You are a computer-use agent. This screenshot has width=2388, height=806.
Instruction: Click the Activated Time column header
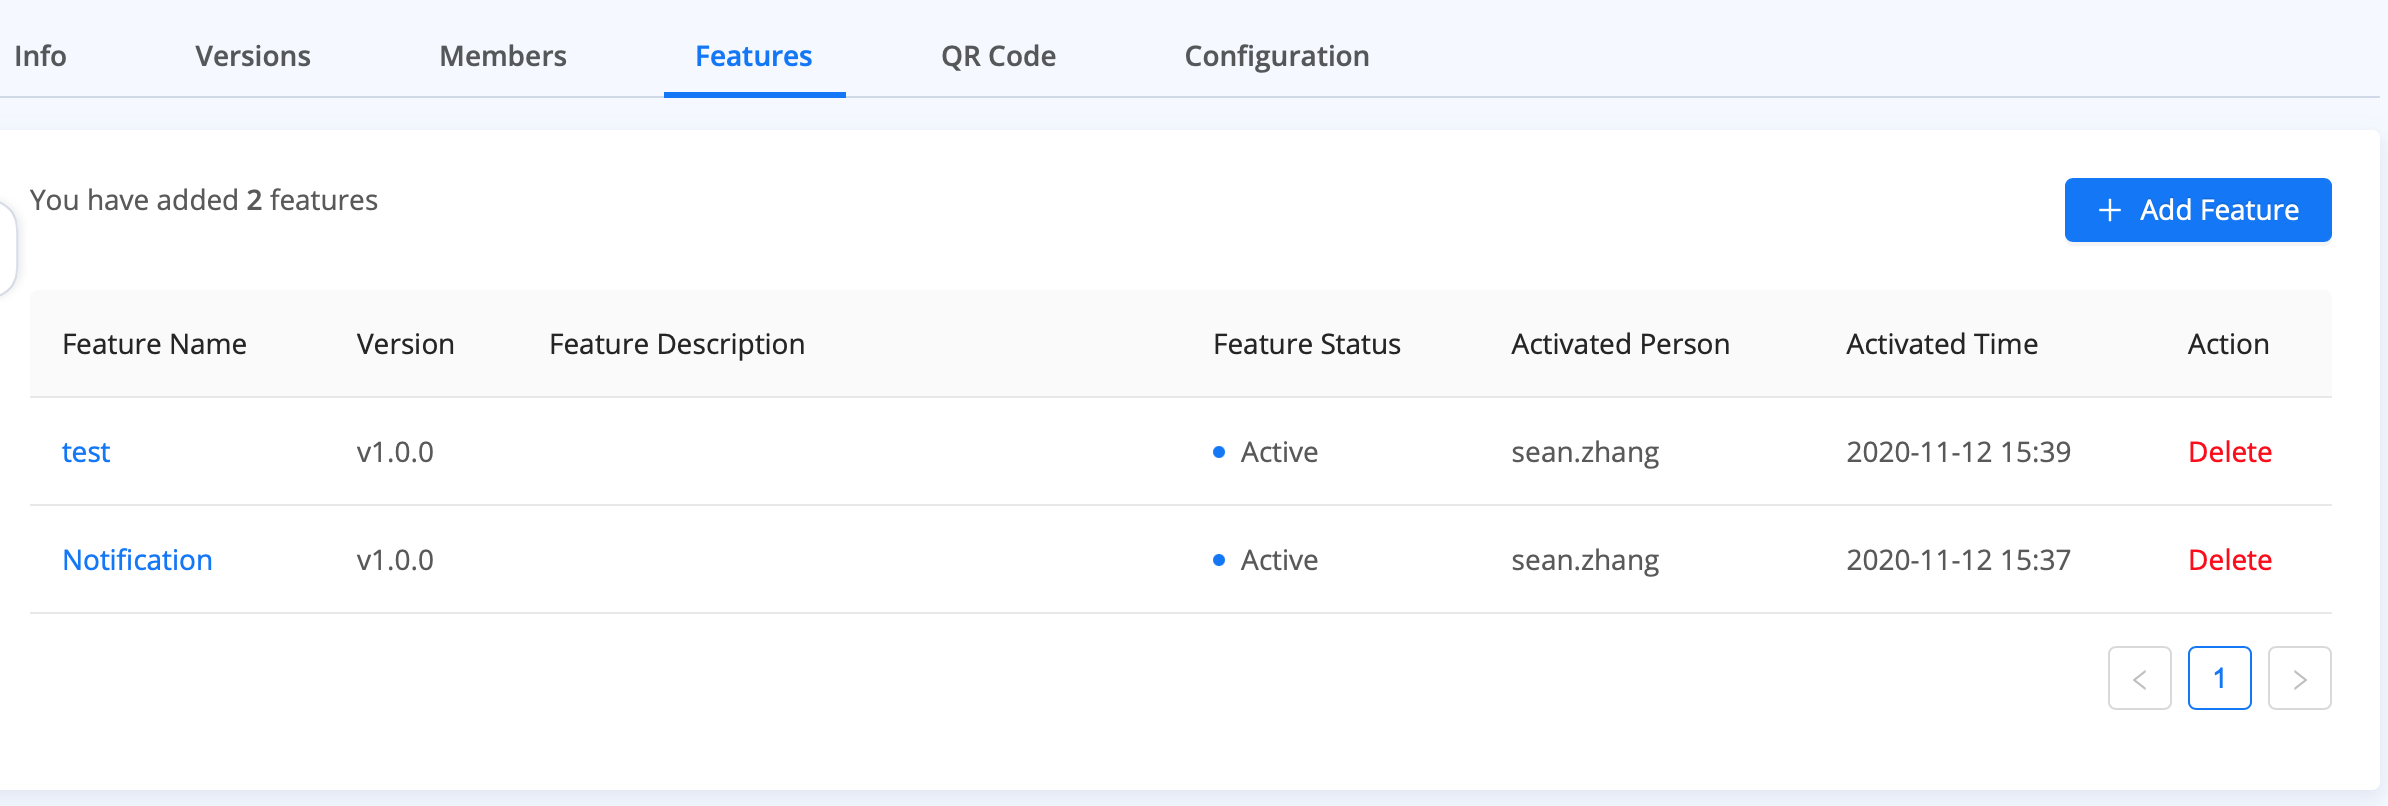point(1941,344)
